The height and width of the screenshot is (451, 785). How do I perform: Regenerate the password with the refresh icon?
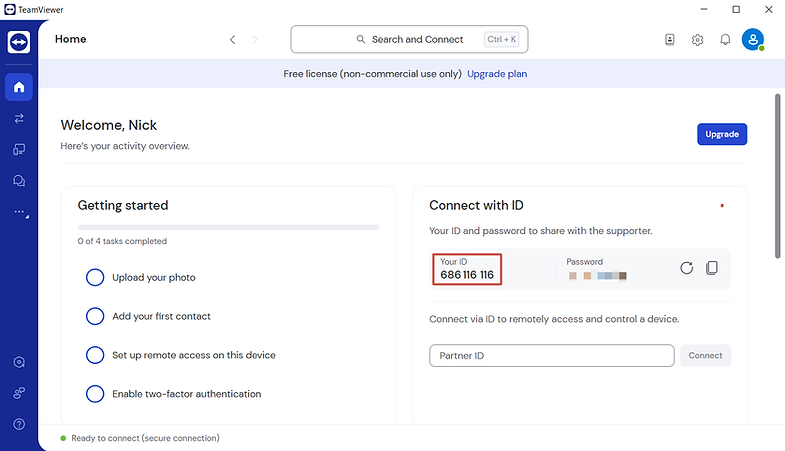pyautogui.click(x=686, y=268)
